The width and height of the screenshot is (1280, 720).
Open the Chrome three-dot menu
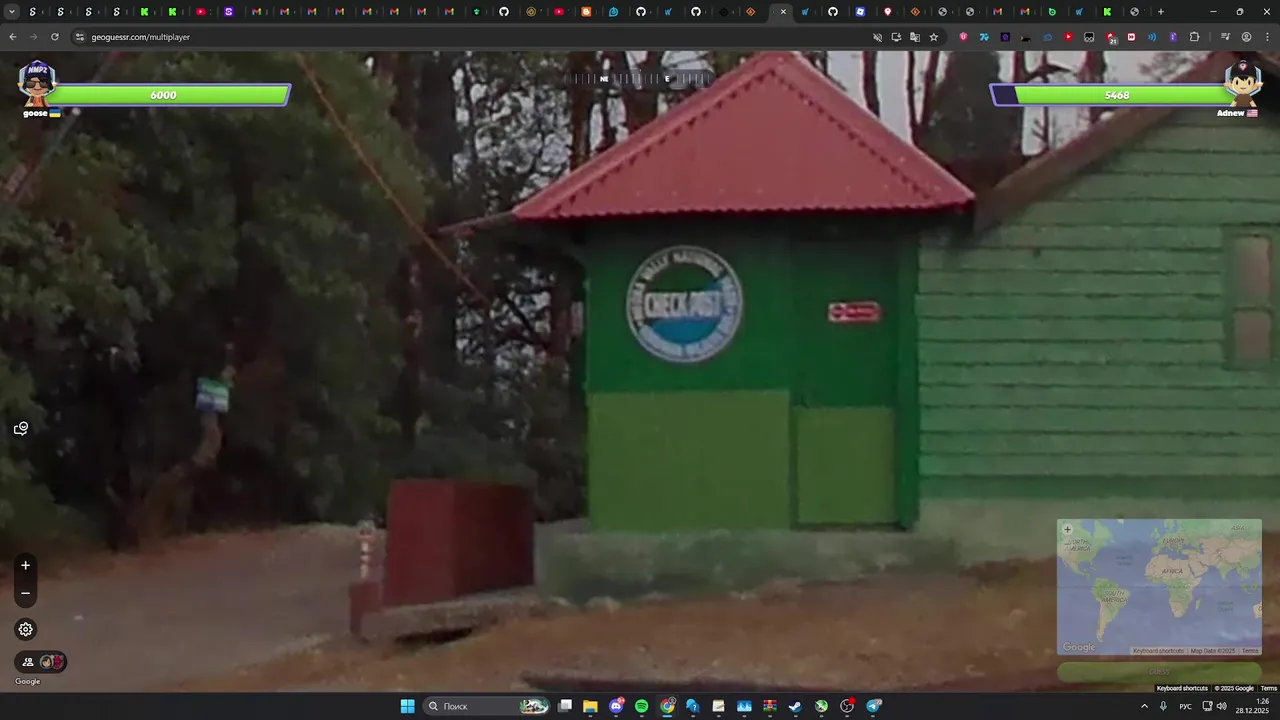[1266, 37]
